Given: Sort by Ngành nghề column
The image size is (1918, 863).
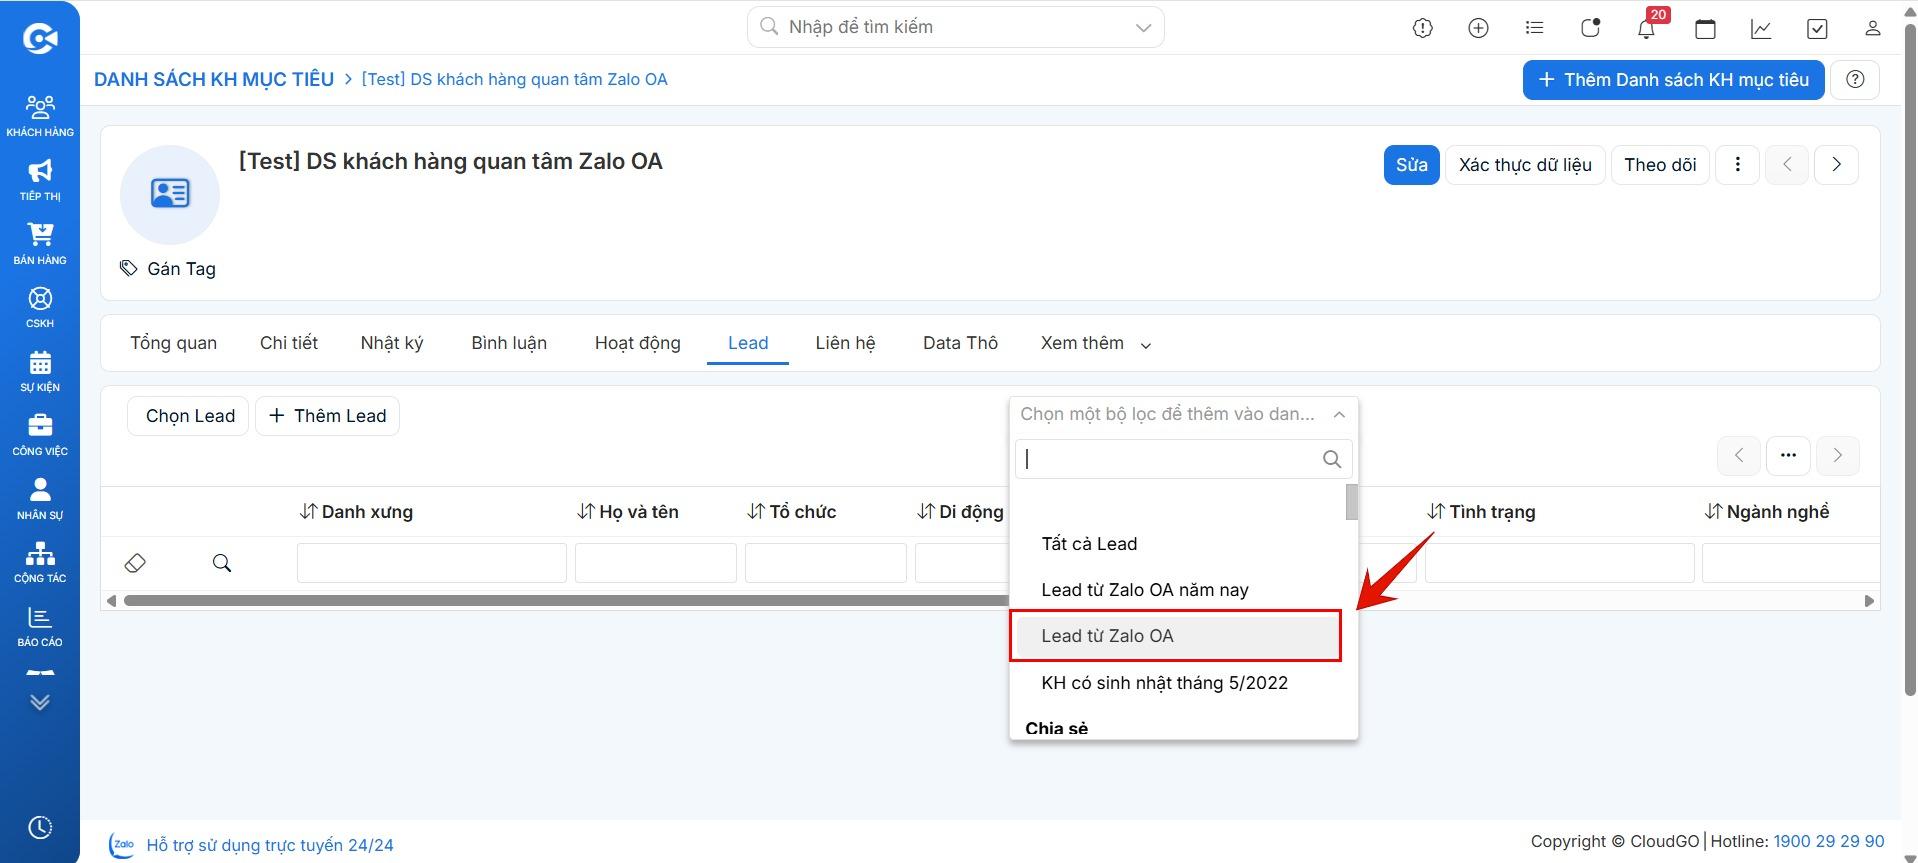Looking at the screenshot, I should [x=1767, y=512].
